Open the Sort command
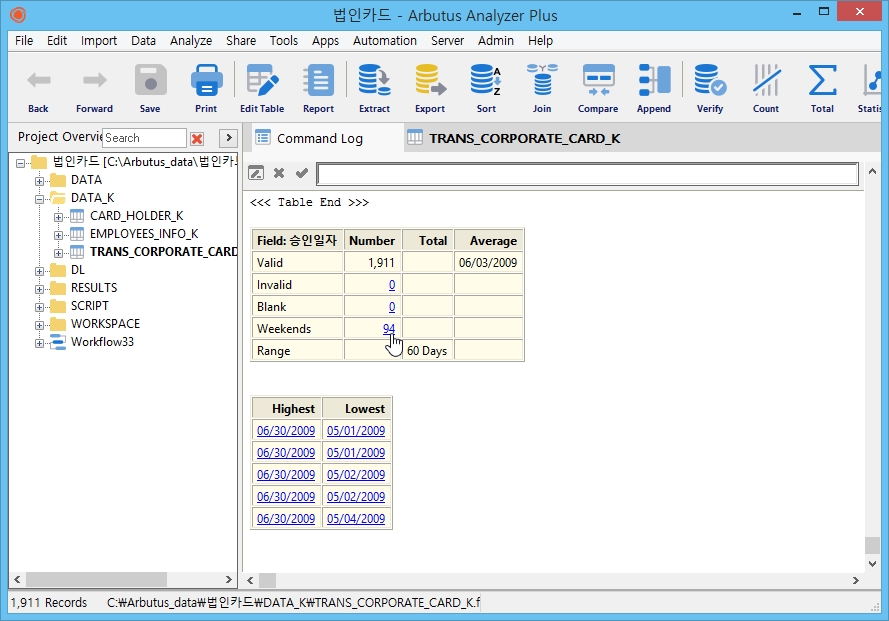The image size is (889, 621). [486, 88]
